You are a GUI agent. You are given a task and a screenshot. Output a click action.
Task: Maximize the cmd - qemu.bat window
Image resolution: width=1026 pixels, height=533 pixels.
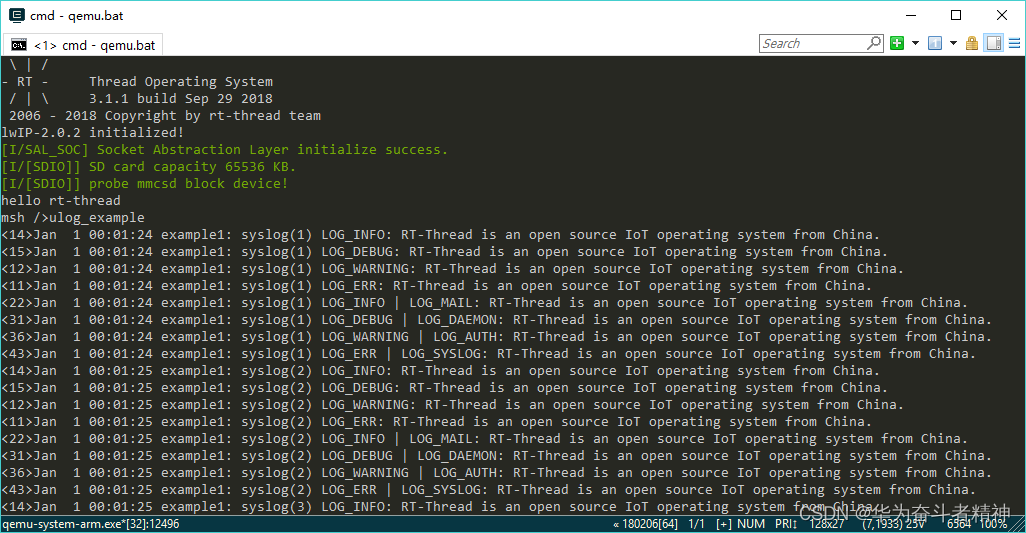point(956,15)
